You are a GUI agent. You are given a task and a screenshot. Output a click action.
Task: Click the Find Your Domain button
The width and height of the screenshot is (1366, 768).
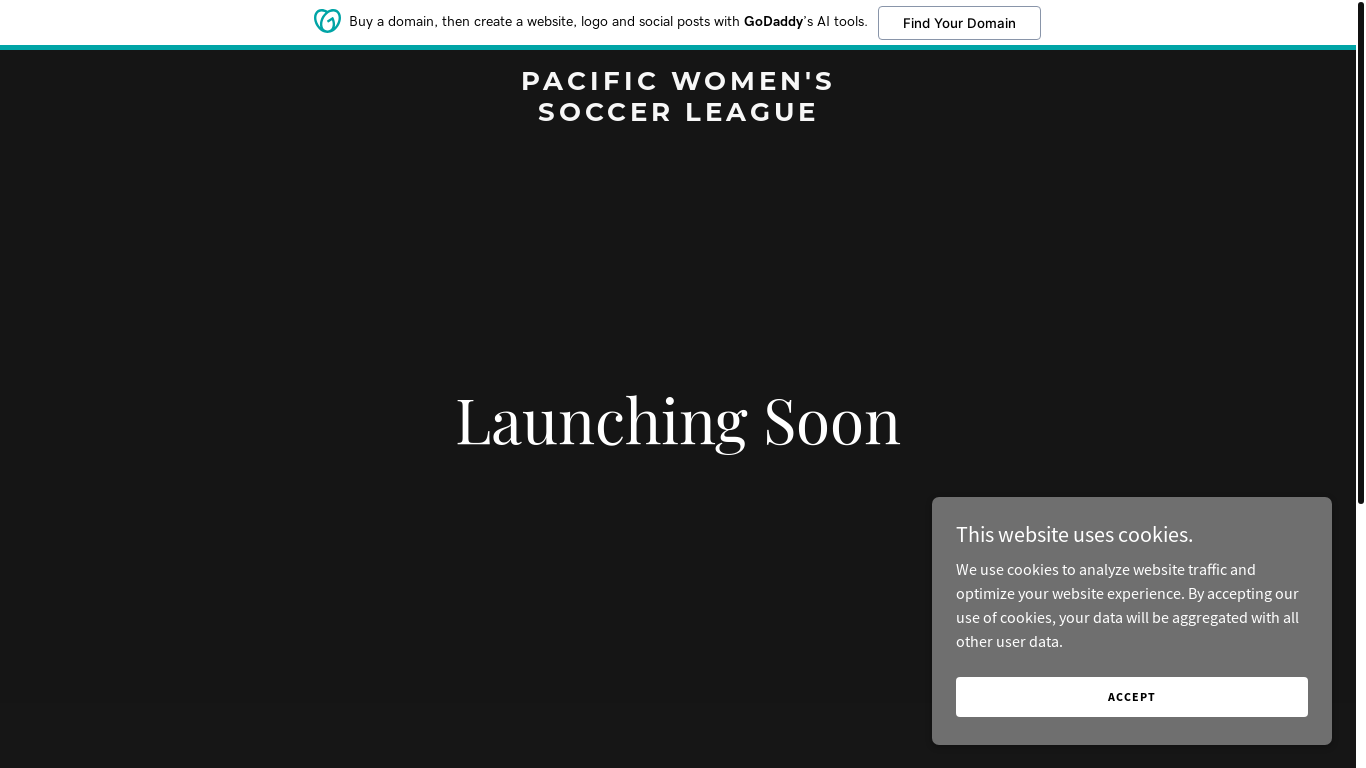[959, 23]
